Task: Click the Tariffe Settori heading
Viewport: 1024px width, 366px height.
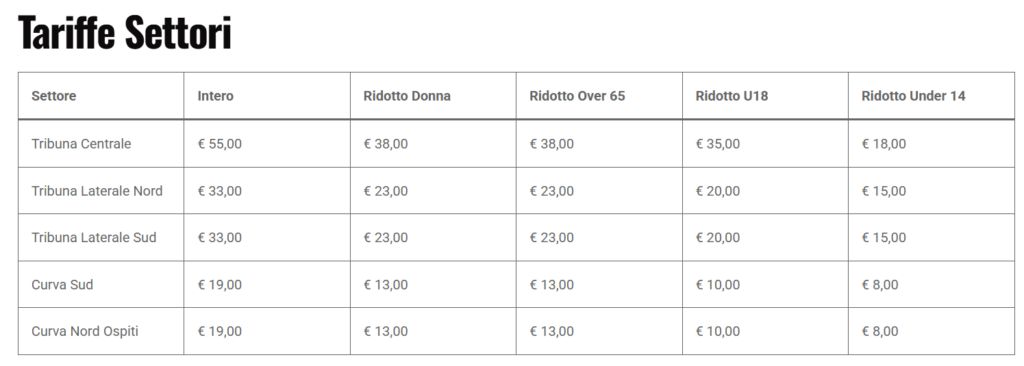Action: pos(124,32)
